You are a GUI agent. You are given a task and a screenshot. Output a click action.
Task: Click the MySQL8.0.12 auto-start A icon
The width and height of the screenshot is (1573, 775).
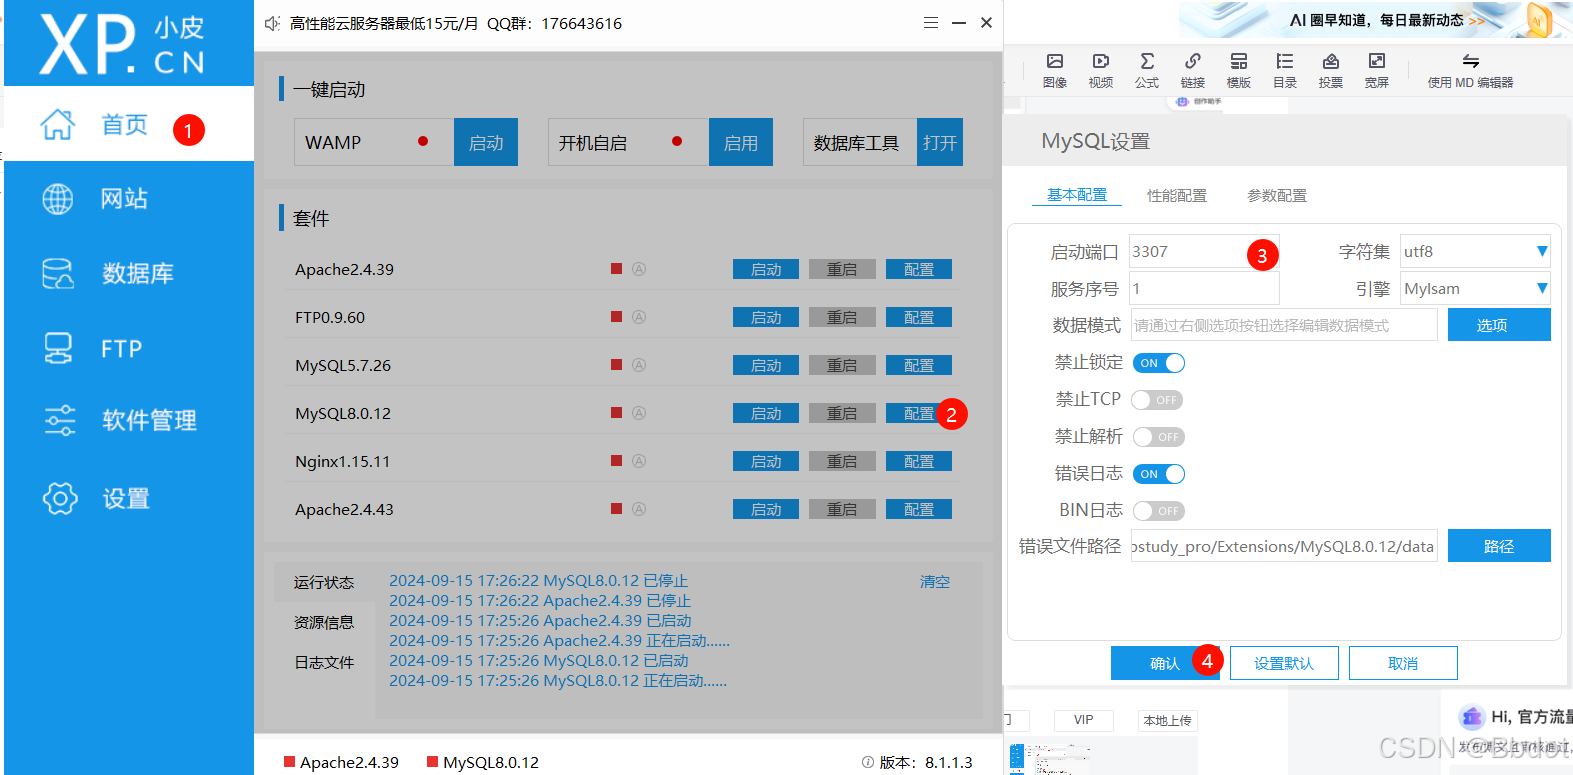pos(639,413)
